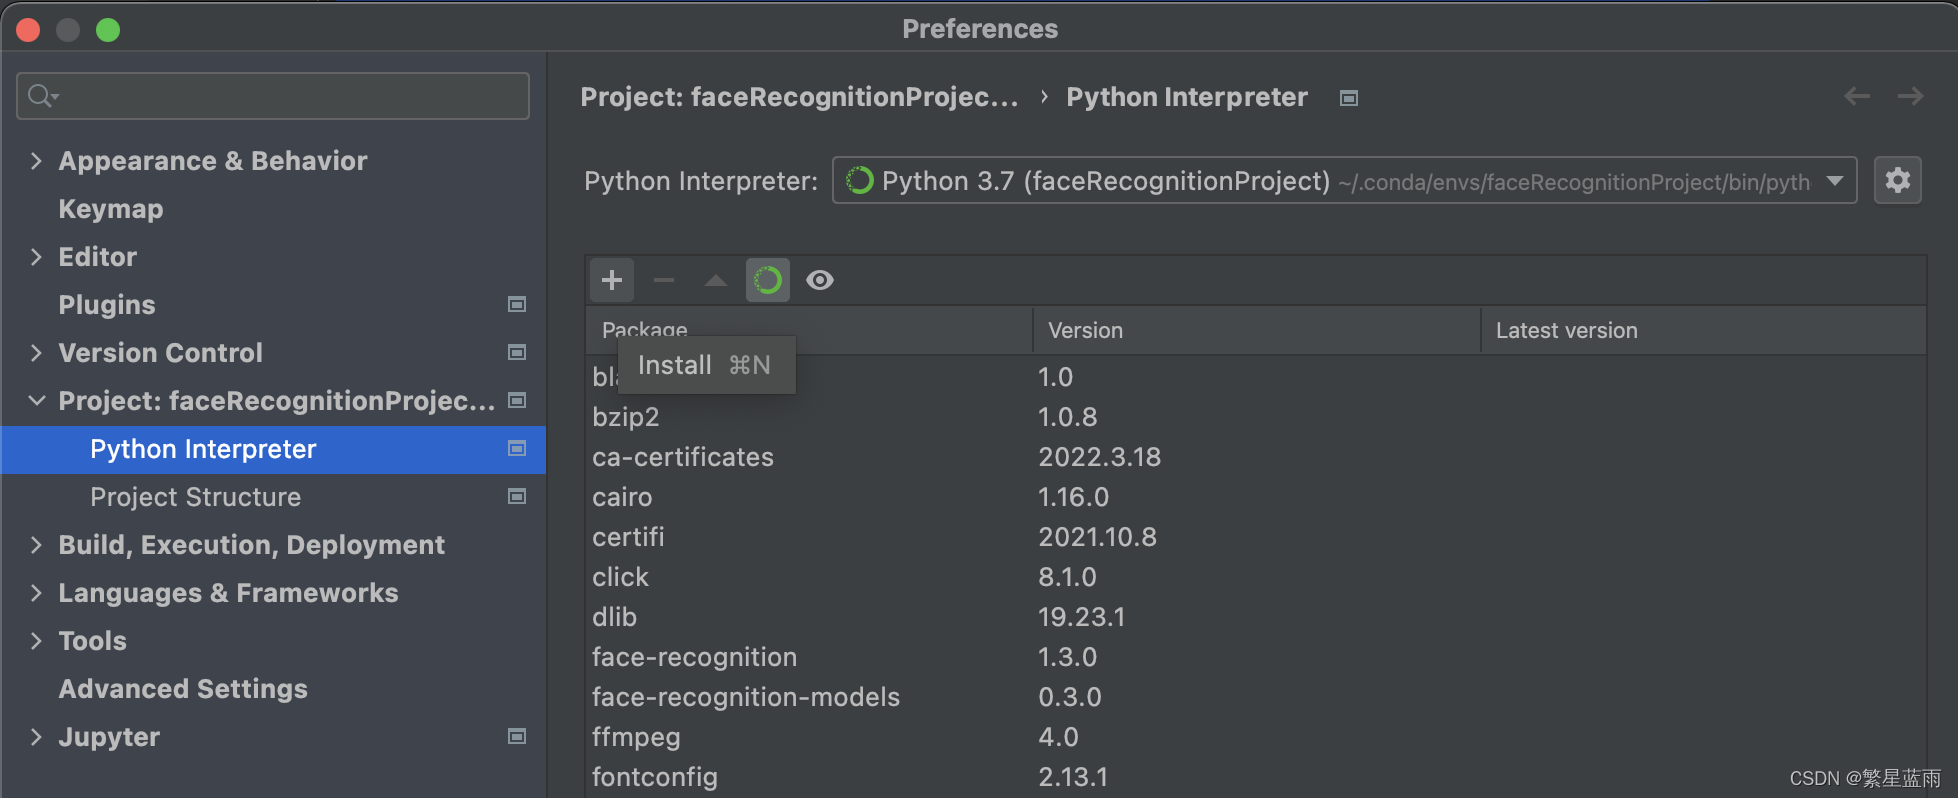Click the minus uninstall package icon
Screen dimensions: 1958x798
(x=664, y=280)
